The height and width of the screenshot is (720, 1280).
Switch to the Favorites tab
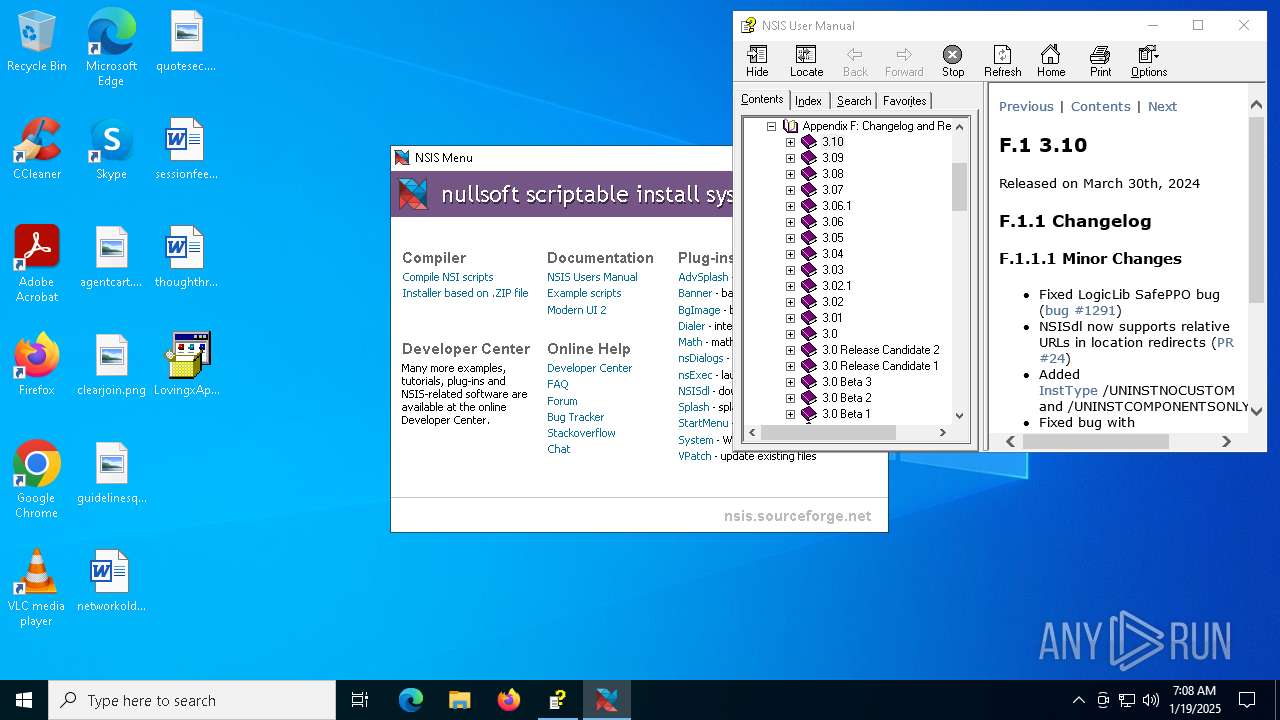tap(904, 100)
